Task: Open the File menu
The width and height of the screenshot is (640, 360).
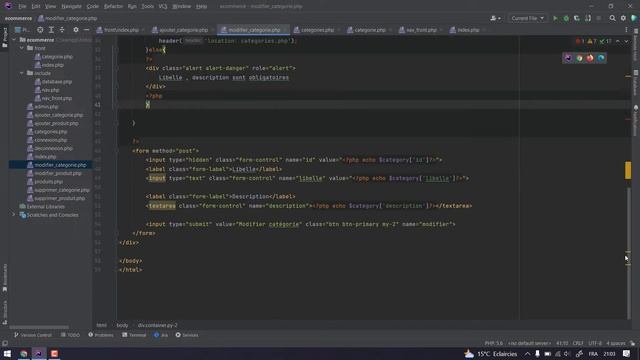Action: tap(22, 6)
